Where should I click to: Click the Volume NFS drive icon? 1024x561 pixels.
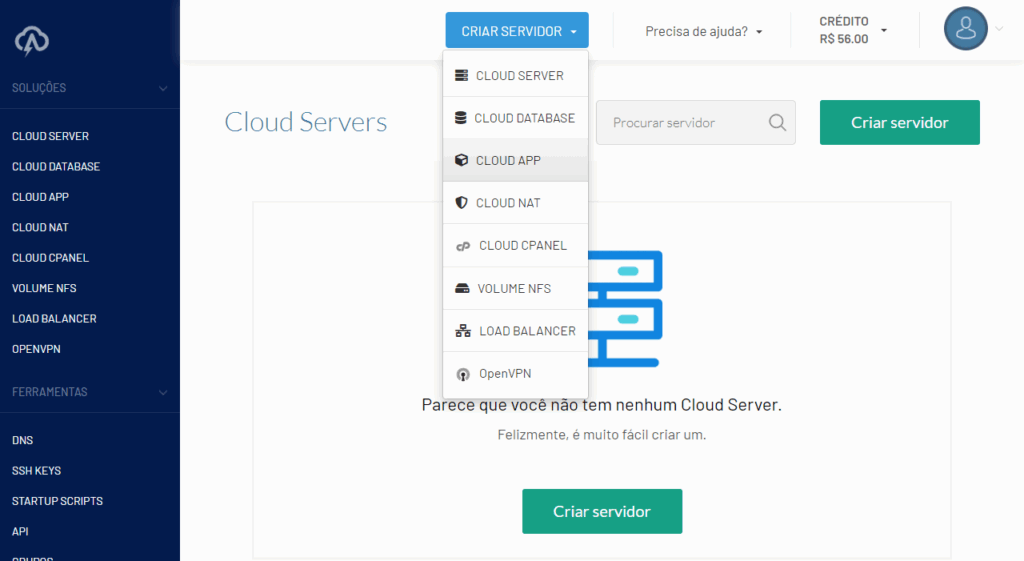[462, 289]
